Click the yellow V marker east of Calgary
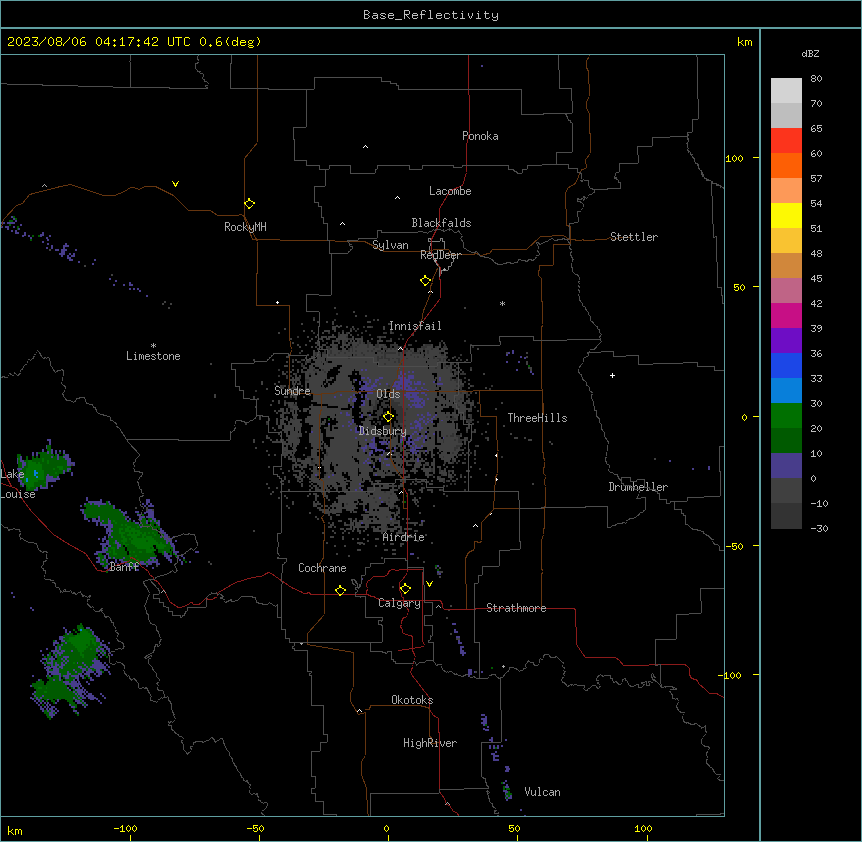Screen dimensions: 862x842 point(429,584)
